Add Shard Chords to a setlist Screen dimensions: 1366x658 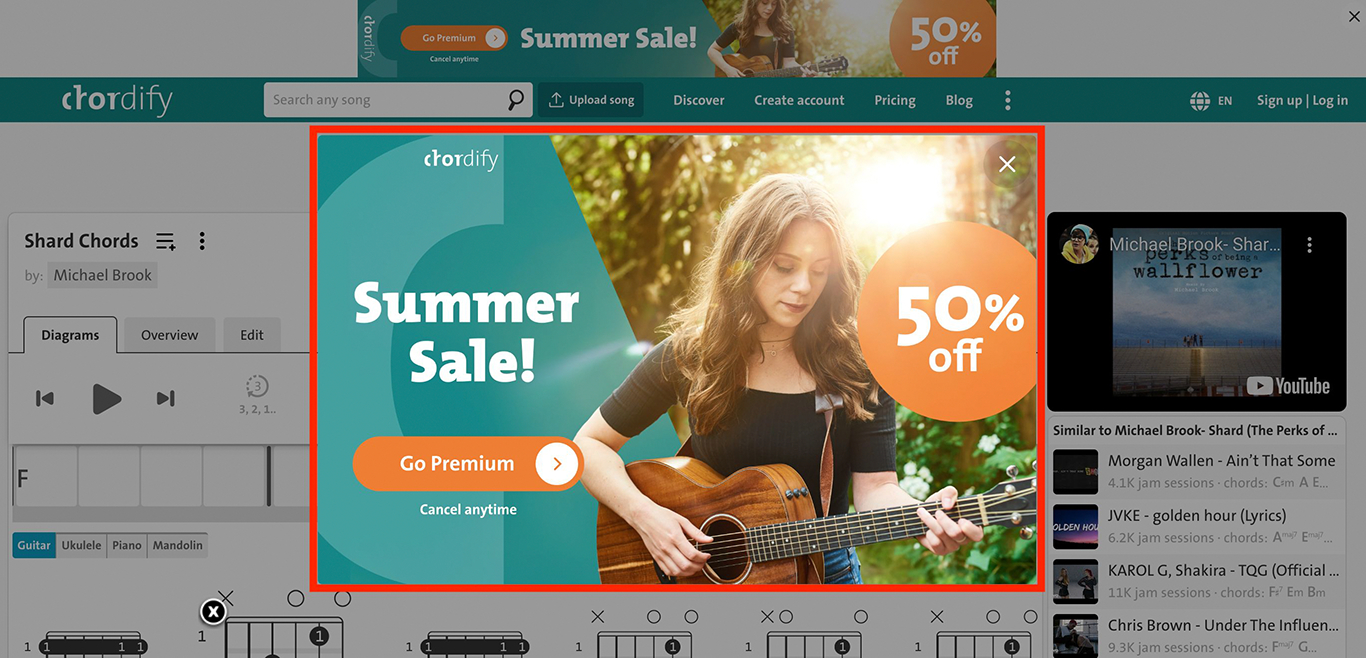tap(166, 241)
